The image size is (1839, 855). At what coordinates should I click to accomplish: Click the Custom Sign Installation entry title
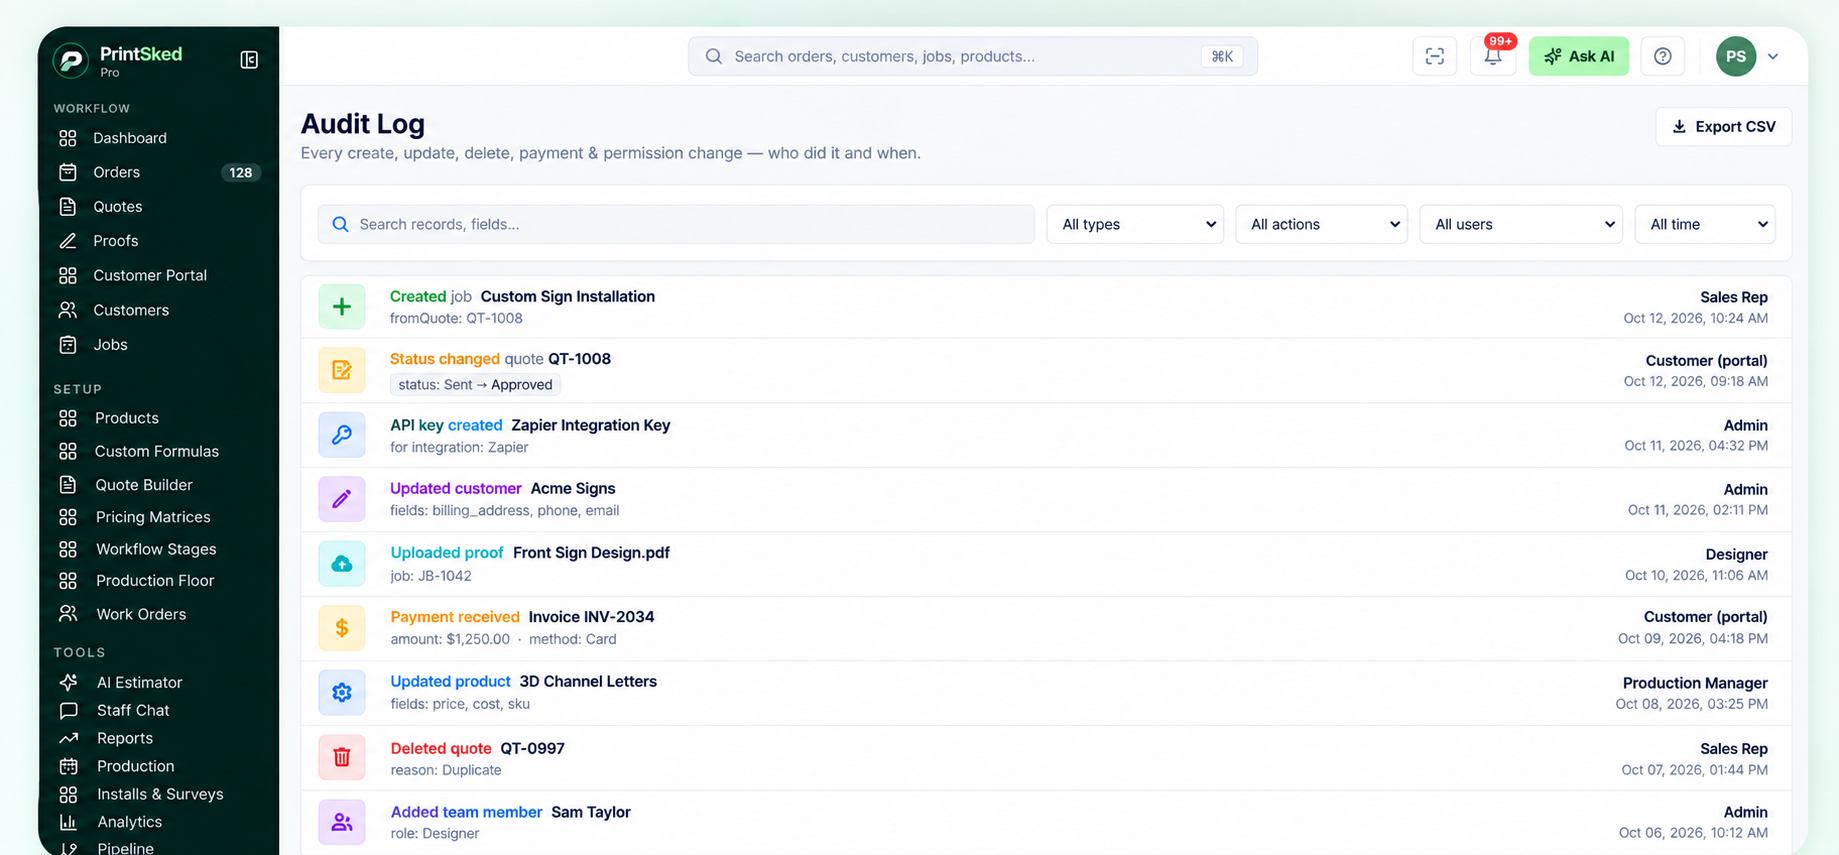coord(567,296)
